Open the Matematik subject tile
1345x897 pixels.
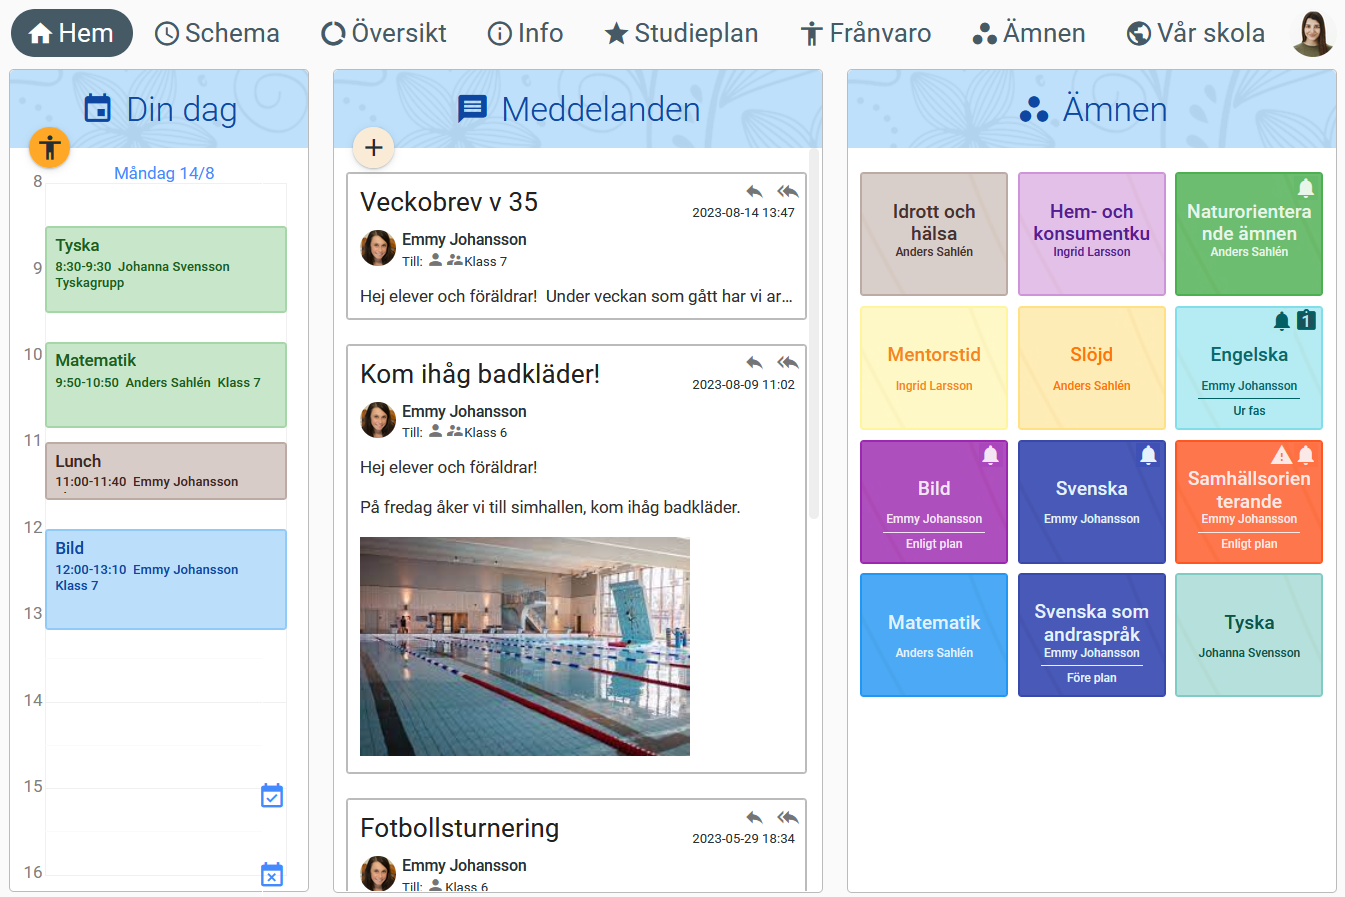coord(933,635)
